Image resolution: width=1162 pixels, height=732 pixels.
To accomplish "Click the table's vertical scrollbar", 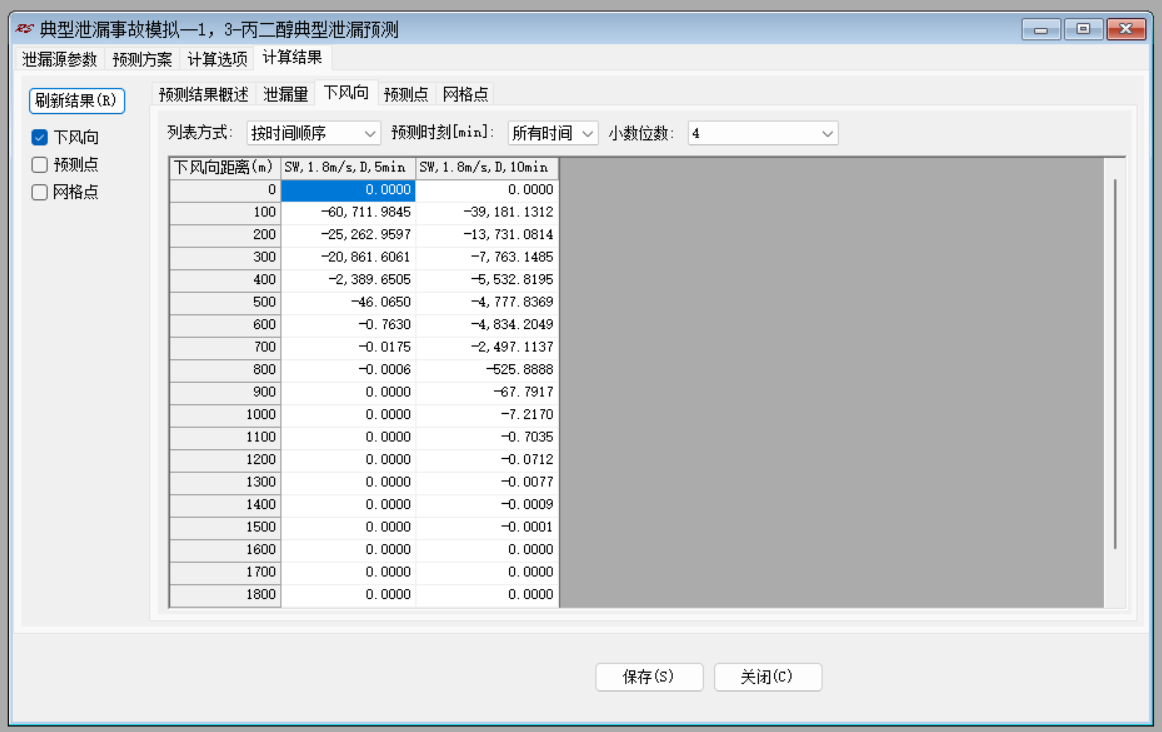I will (x=1115, y=363).
